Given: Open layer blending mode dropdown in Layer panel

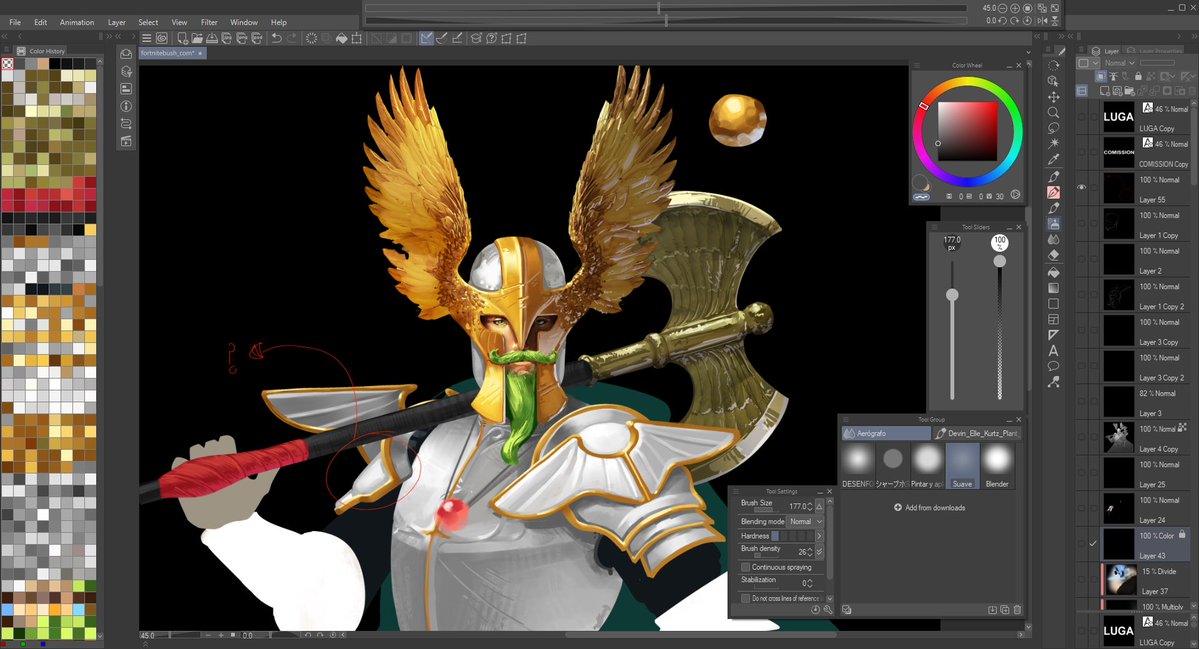Looking at the screenshot, I should [x=1118, y=63].
